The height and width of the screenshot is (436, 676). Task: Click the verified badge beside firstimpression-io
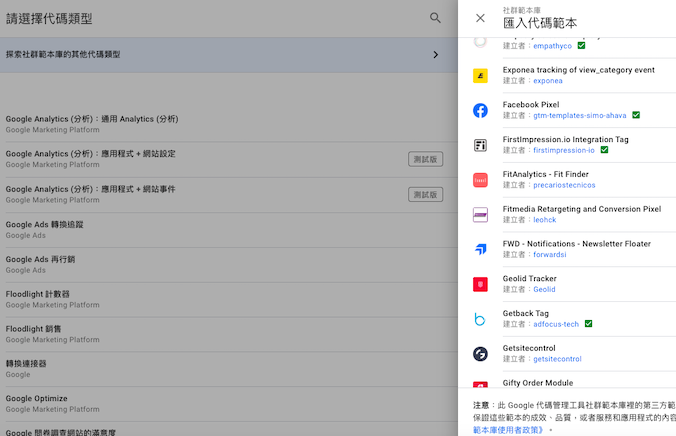(604, 150)
